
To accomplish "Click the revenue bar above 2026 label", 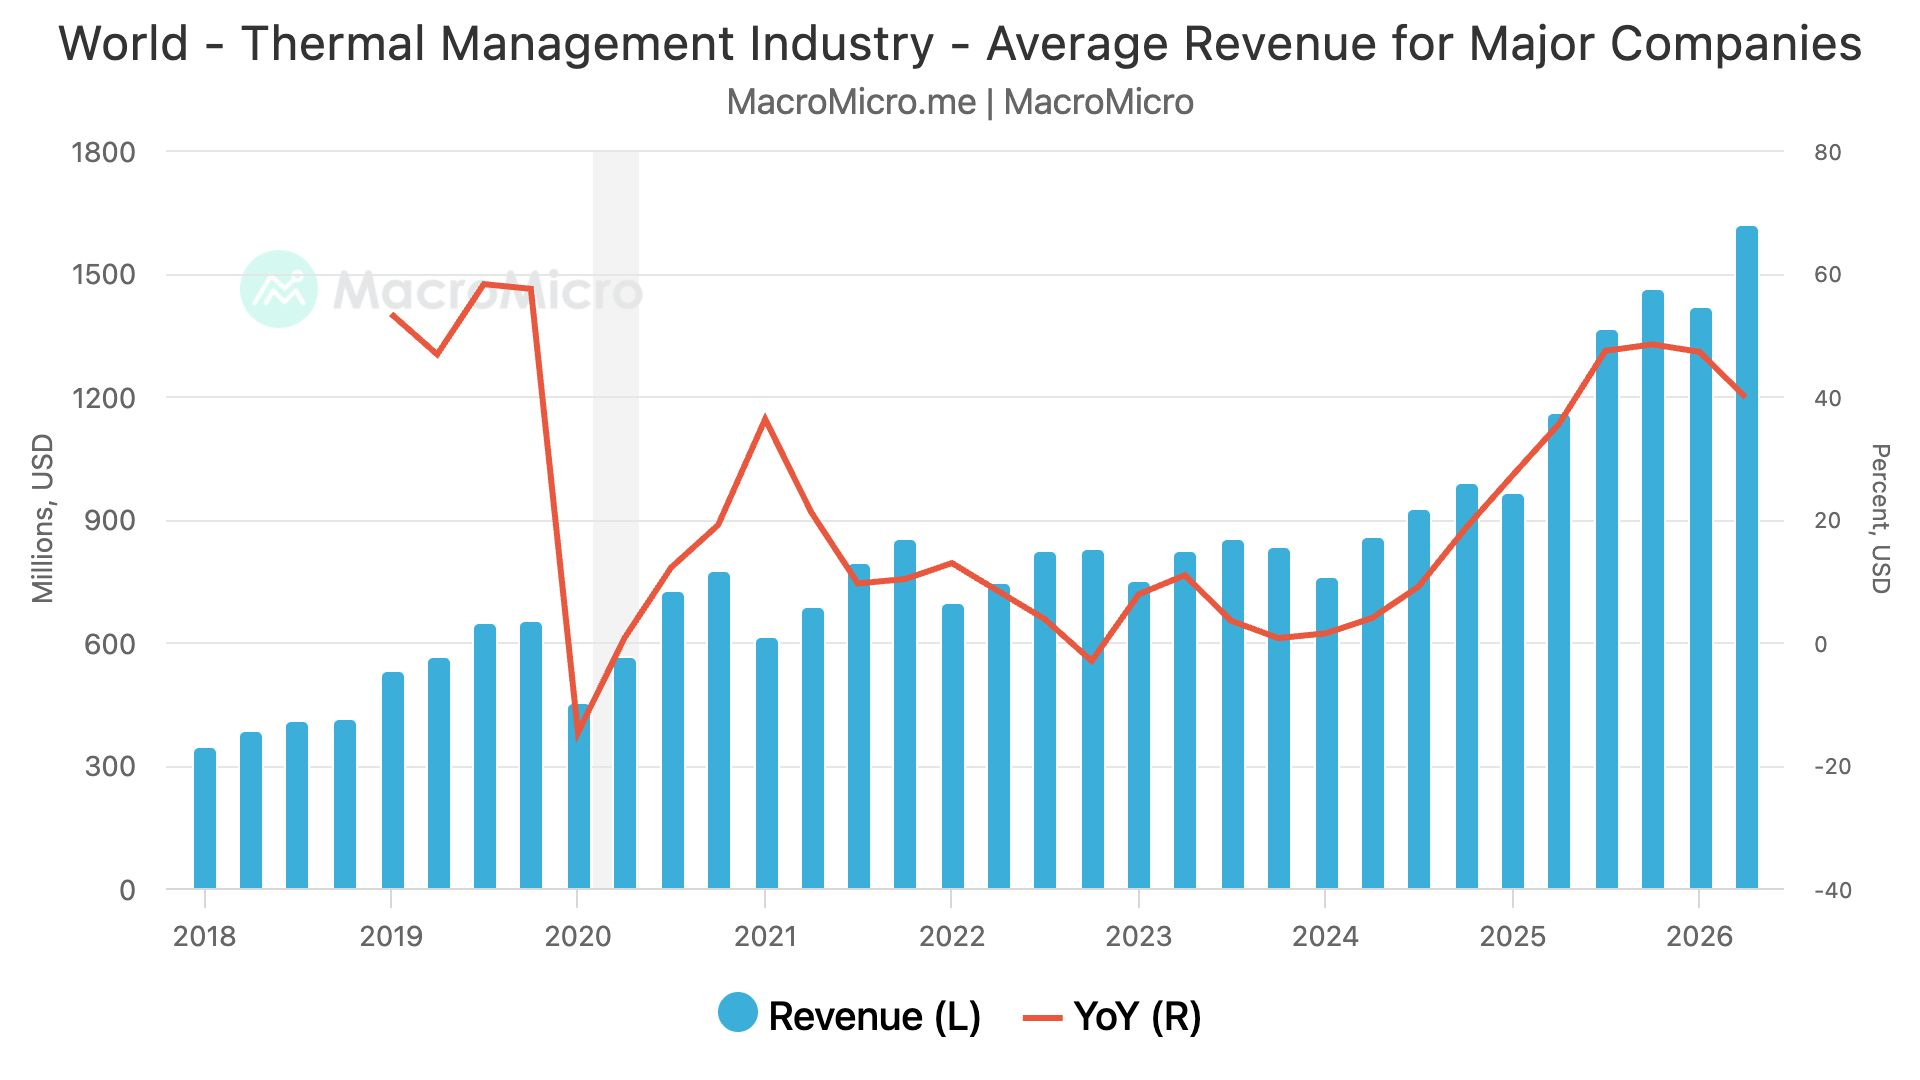I will coord(1701,598).
